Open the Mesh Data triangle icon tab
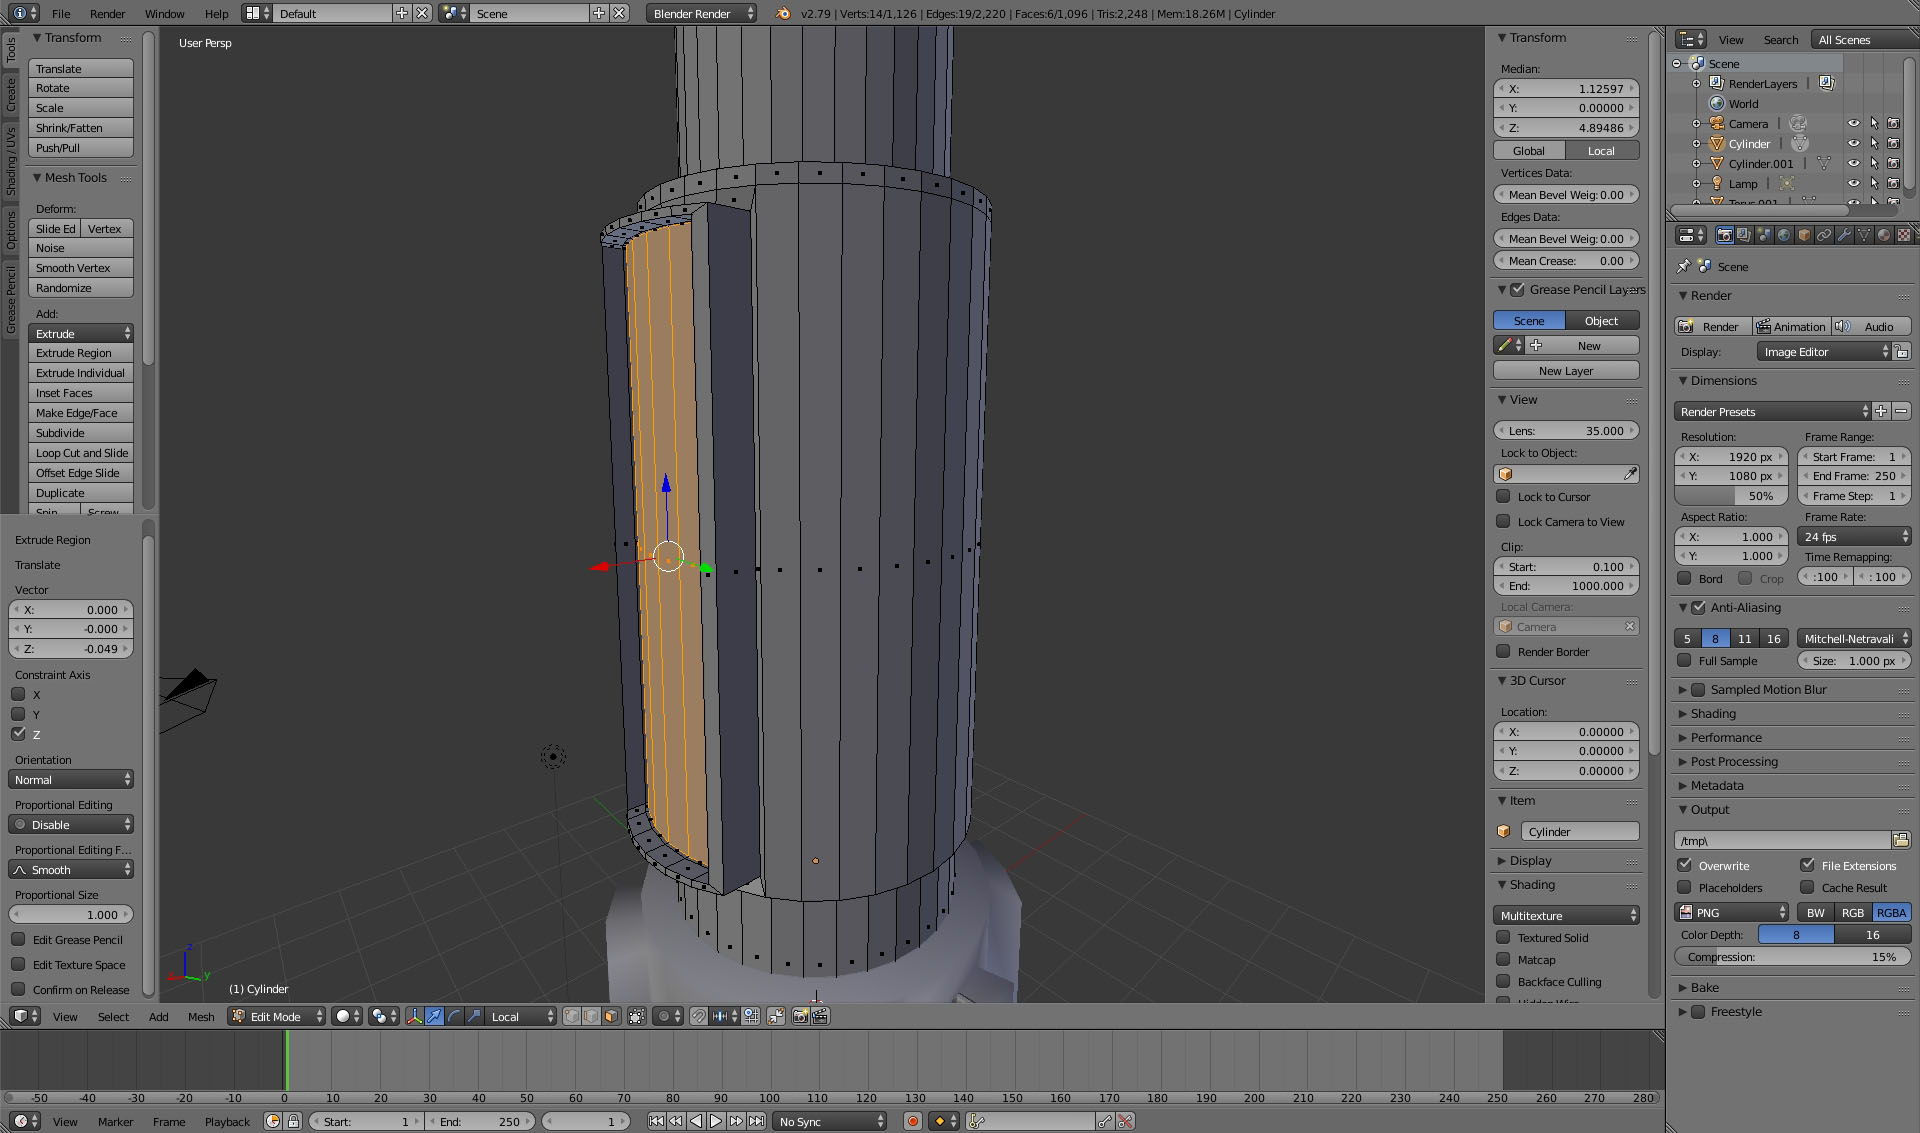 pos(1864,235)
